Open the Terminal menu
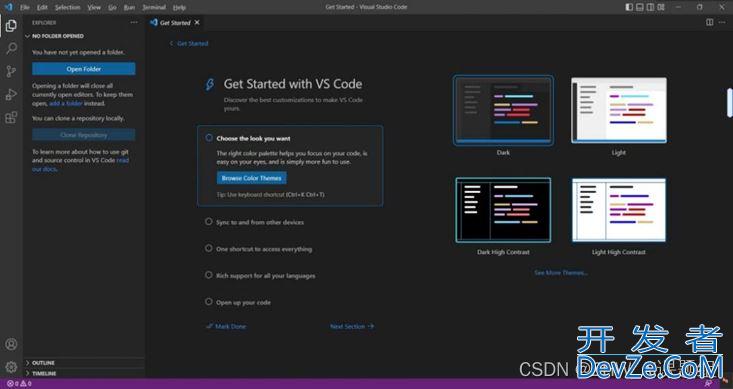Screen dimensions: 733x389 (x=154, y=7)
